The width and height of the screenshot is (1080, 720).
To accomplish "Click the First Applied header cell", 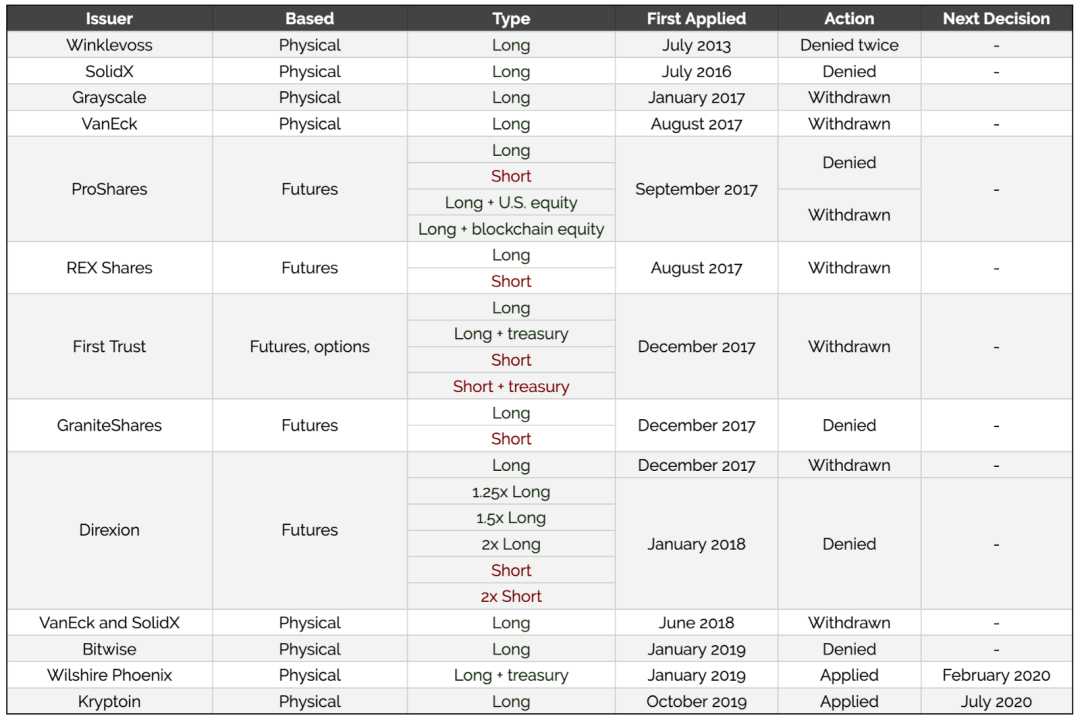I will pyautogui.click(x=696, y=19).
